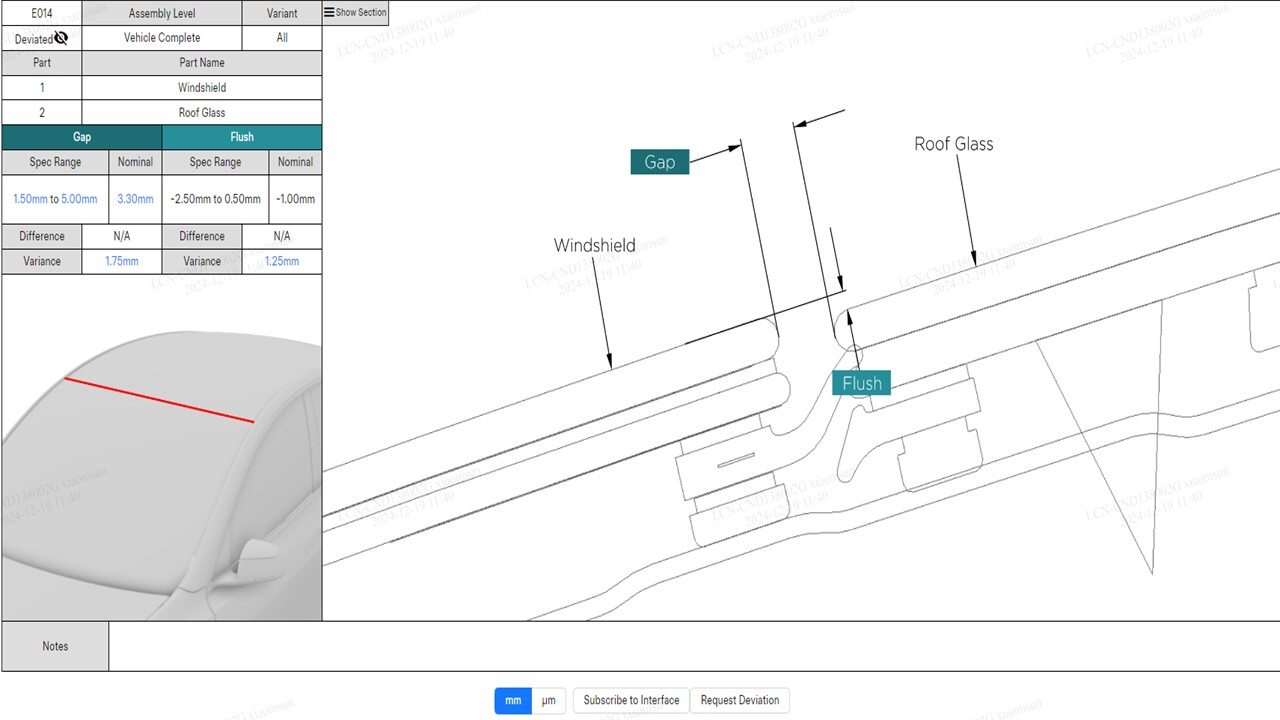Select the Roof Glass part row
The width and height of the screenshot is (1280, 720).
202,113
